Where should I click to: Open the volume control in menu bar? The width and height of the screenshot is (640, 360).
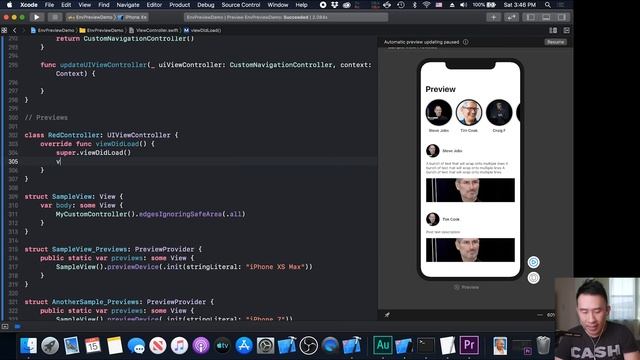pos(464,5)
